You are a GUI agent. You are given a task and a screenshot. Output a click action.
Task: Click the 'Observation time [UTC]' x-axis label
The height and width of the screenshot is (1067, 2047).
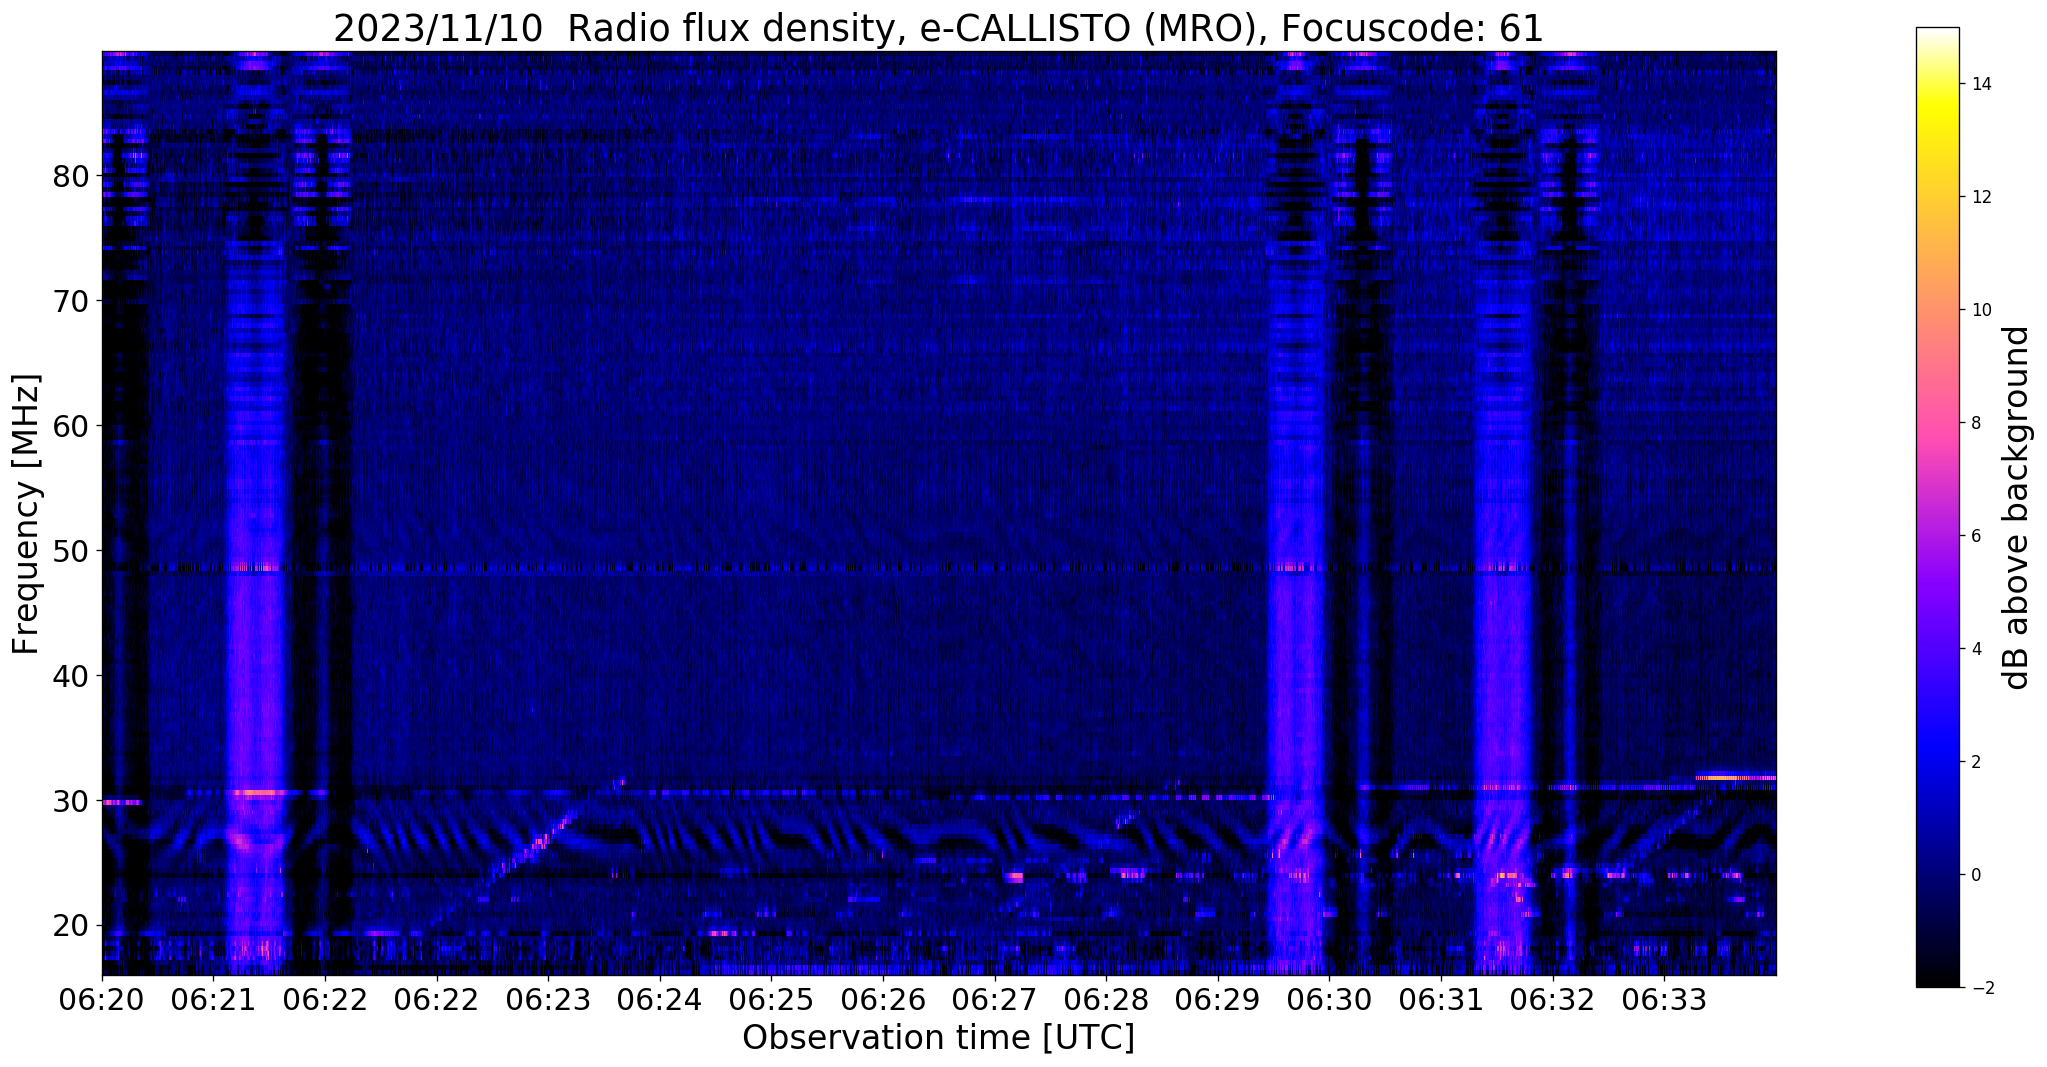(938, 1038)
